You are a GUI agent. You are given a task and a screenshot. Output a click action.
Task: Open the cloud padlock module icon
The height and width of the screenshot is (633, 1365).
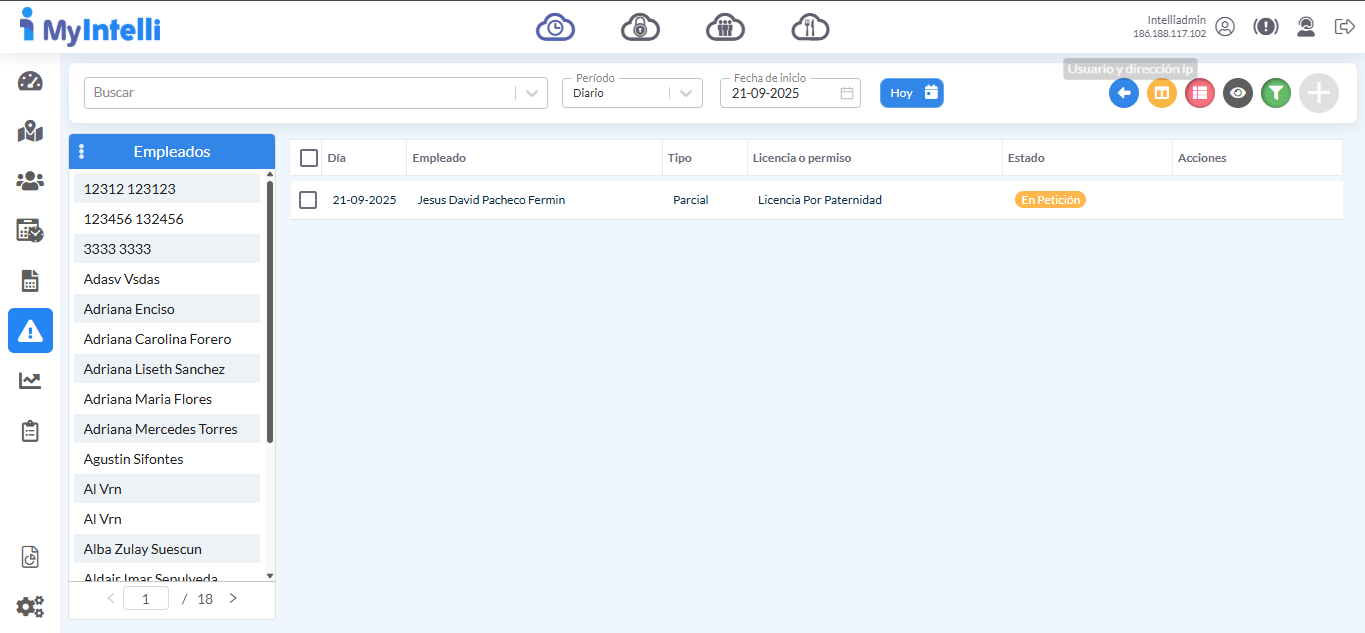pos(640,27)
